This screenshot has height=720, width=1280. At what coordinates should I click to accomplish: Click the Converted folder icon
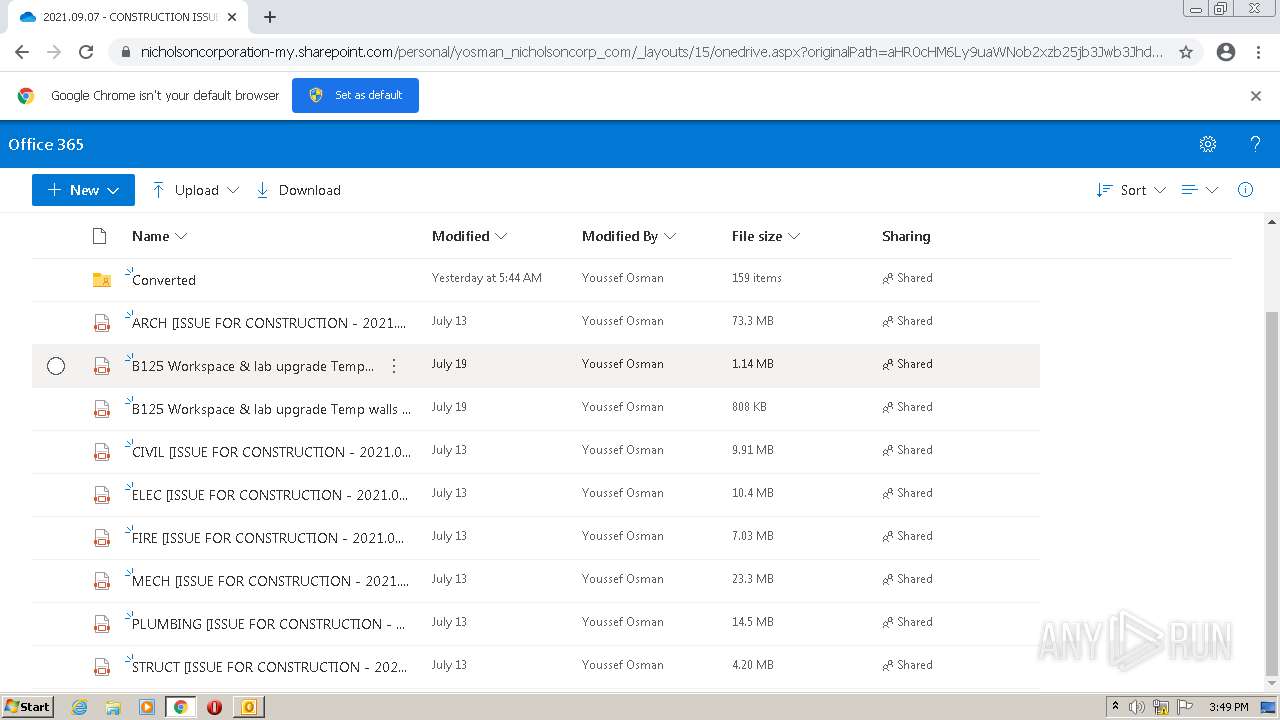tap(101, 280)
